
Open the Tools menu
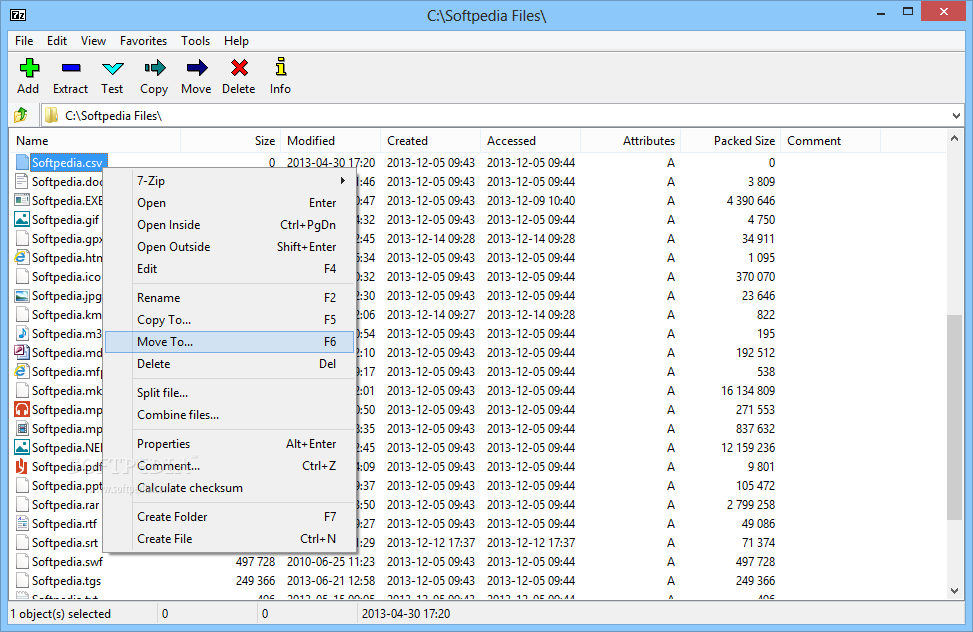click(x=195, y=41)
